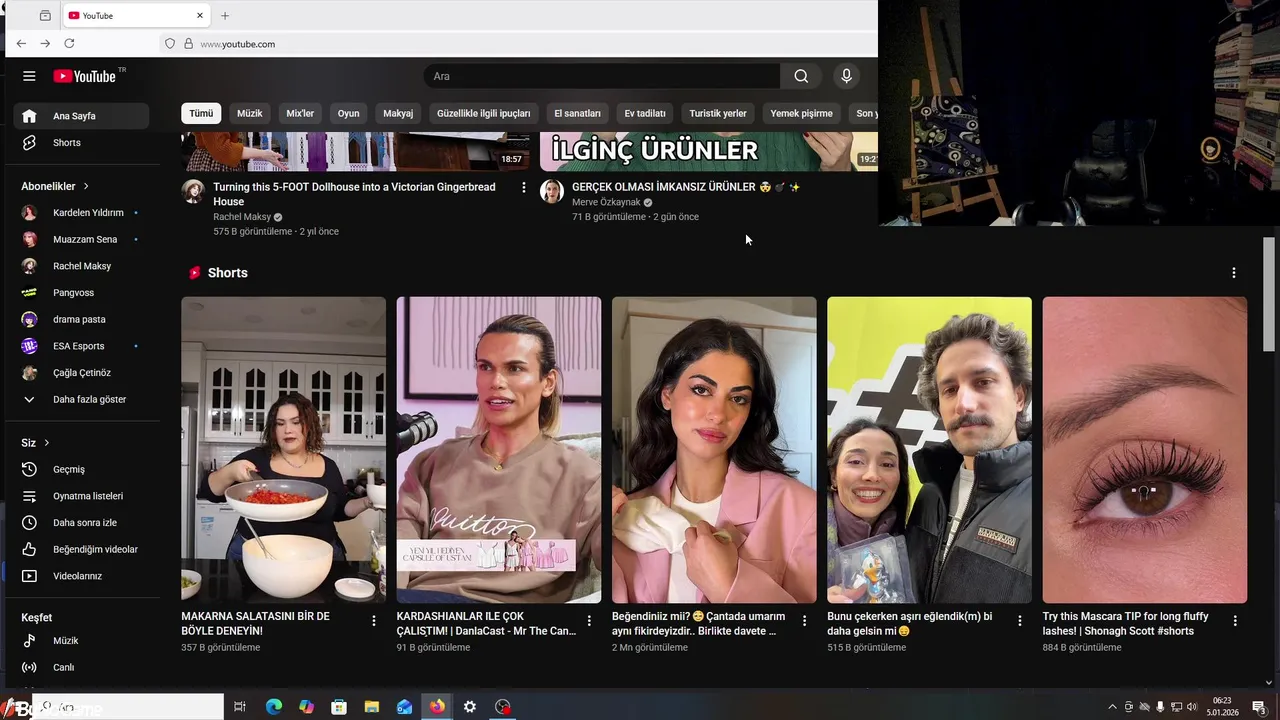Select the Oyun filter chip
This screenshot has width=1280, height=720.
pyautogui.click(x=348, y=113)
